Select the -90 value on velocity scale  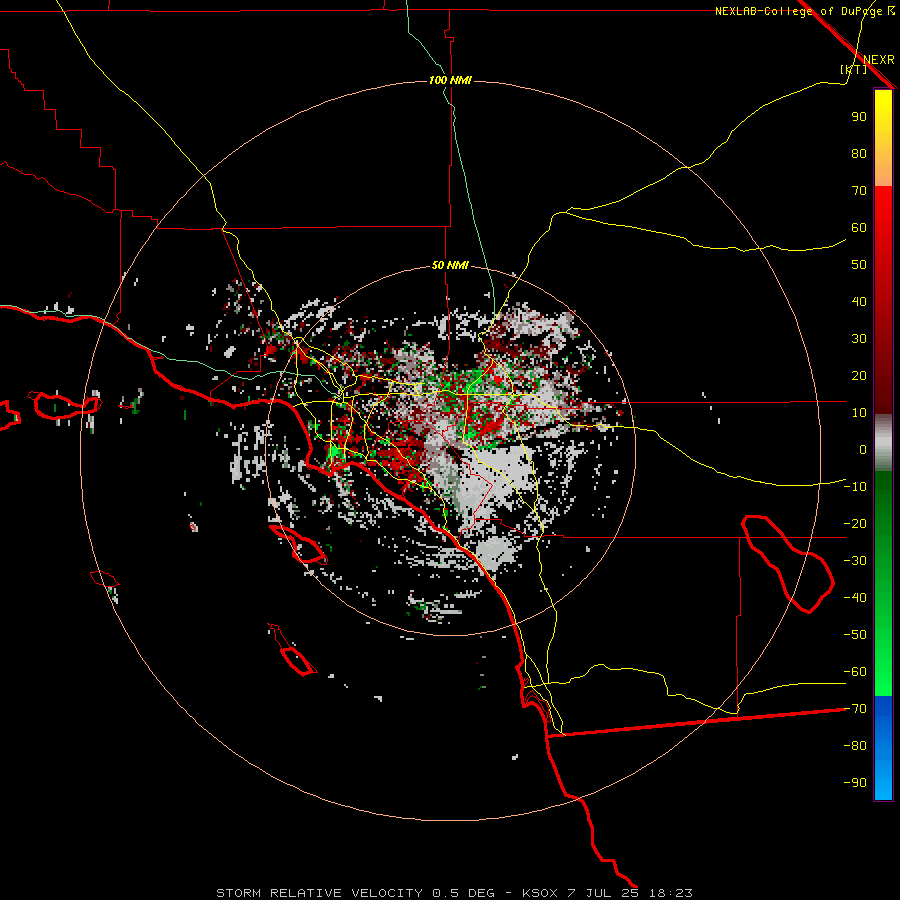pos(855,783)
